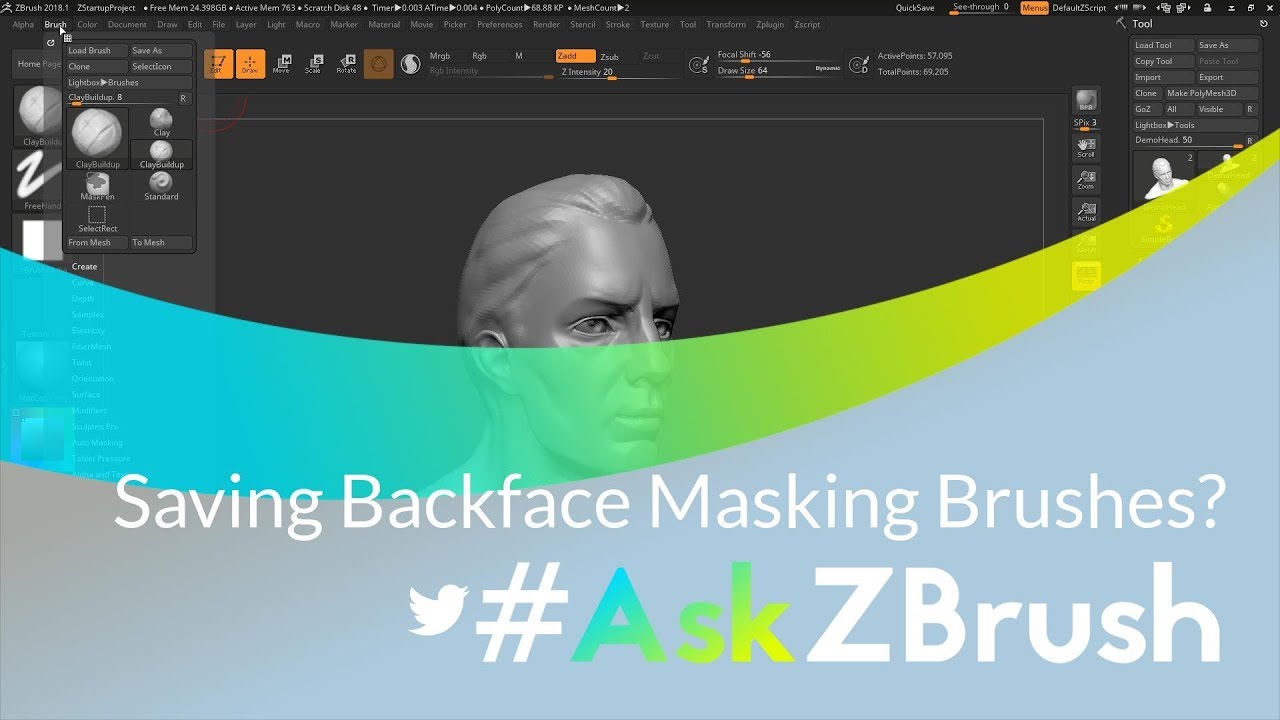Viewport: 1280px width, 720px height.
Task: Toggle the Dynamic draw size option
Action: coord(828,68)
